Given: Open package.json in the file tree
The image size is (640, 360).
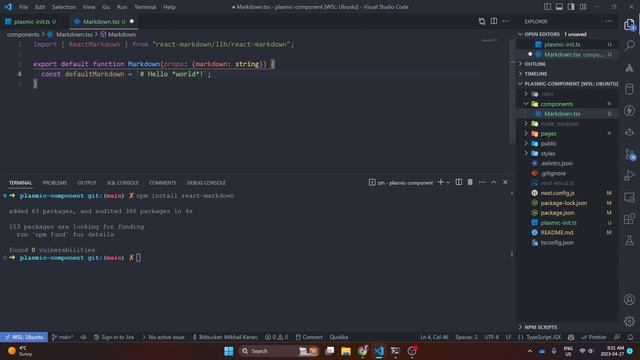Looking at the screenshot, I should 567,213.
